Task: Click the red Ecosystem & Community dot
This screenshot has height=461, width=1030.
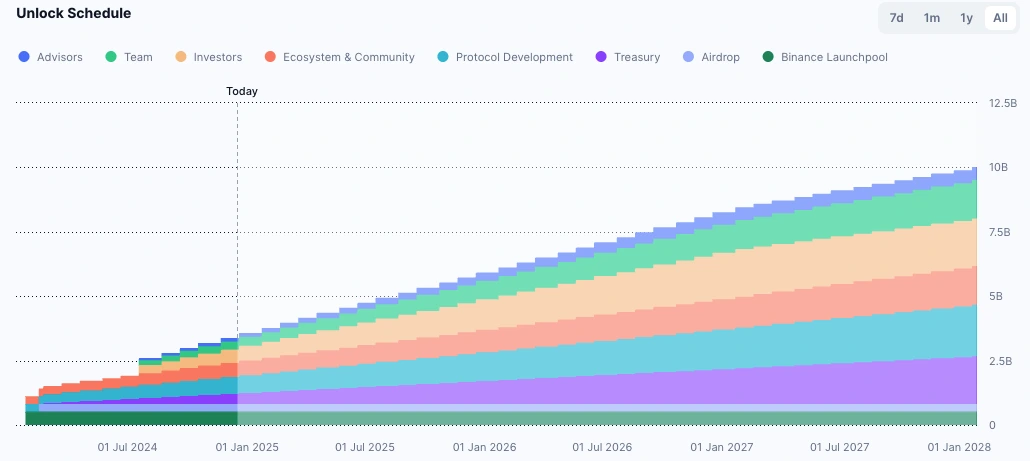Action: tap(270, 57)
